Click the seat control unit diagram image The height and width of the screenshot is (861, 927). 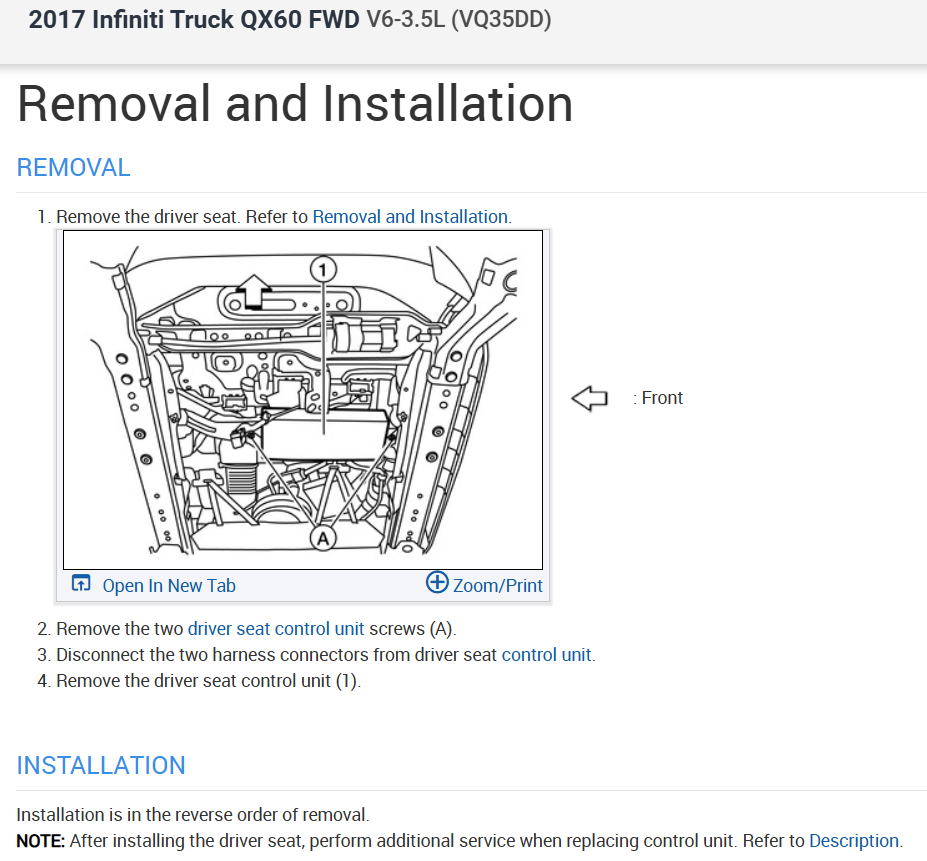tap(303, 400)
